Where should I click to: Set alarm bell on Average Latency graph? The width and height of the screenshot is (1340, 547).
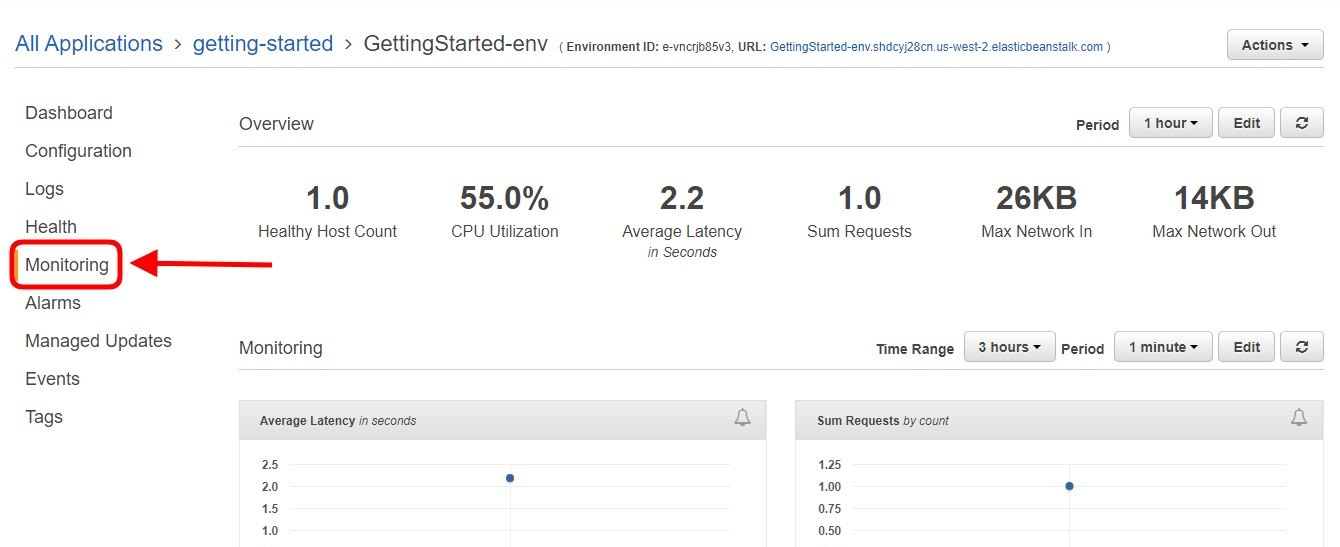point(742,418)
